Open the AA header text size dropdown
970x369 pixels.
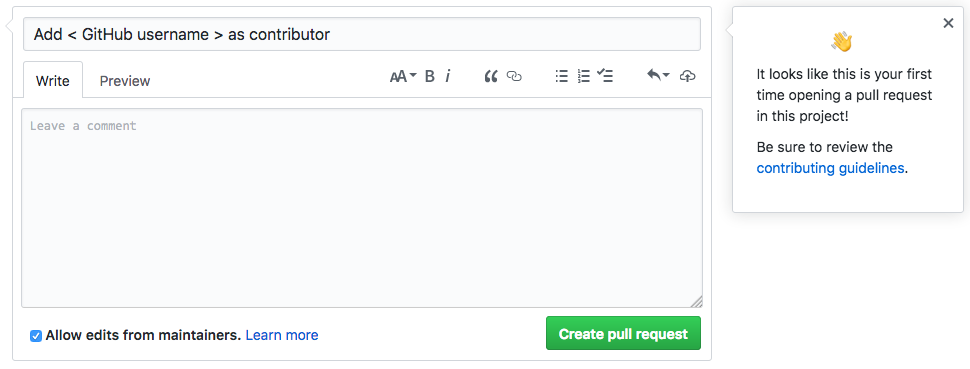[x=403, y=76]
